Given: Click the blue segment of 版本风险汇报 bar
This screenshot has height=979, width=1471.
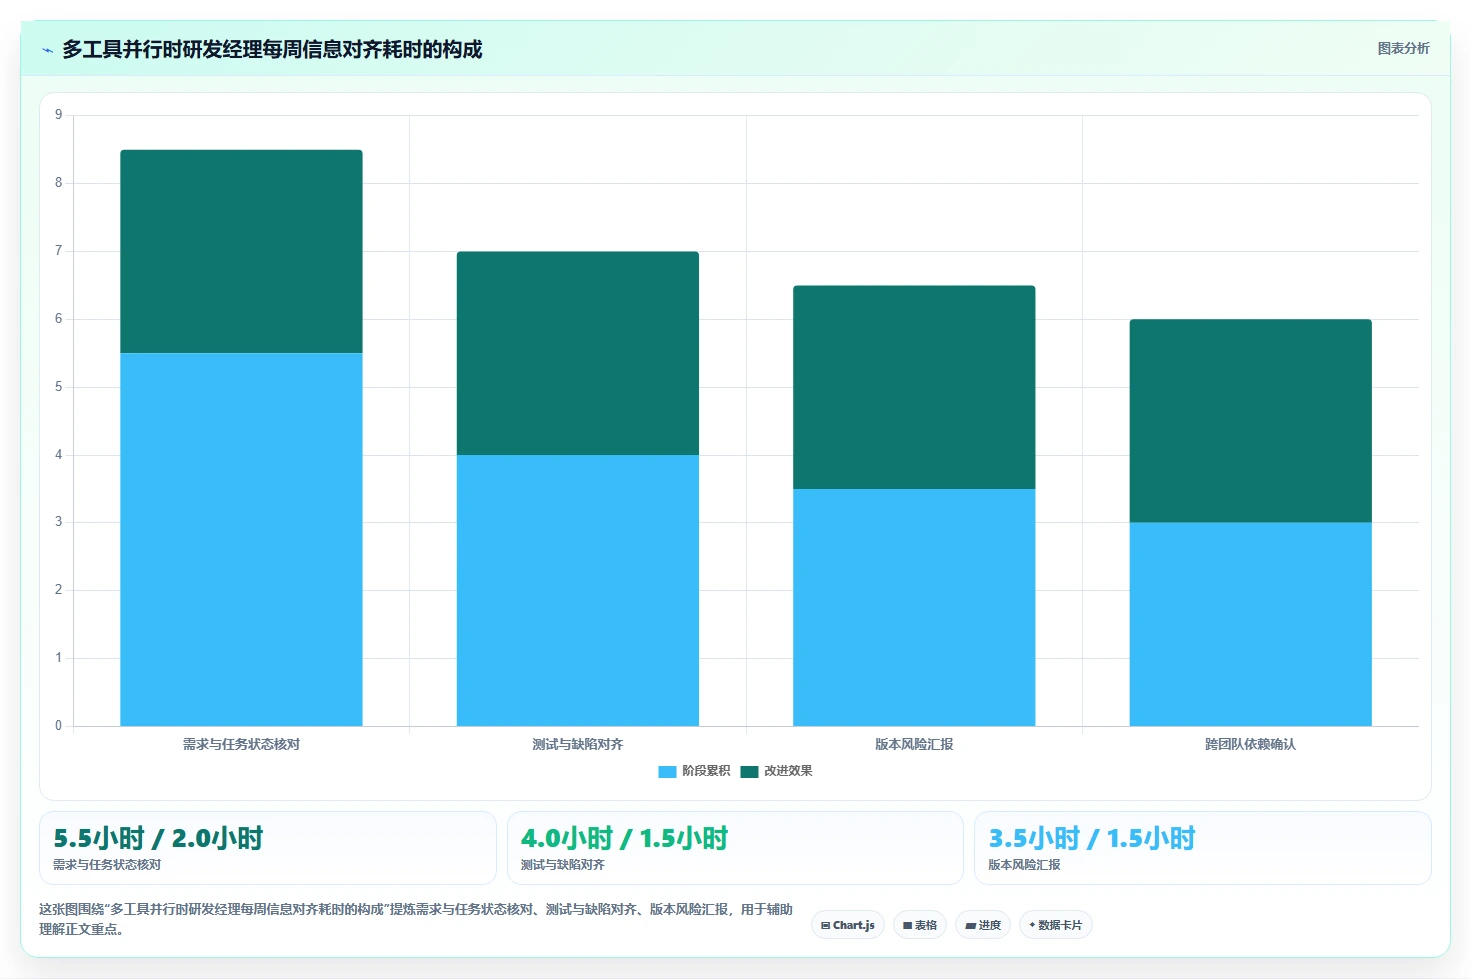Looking at the screenshot, I should coord(914,607).
